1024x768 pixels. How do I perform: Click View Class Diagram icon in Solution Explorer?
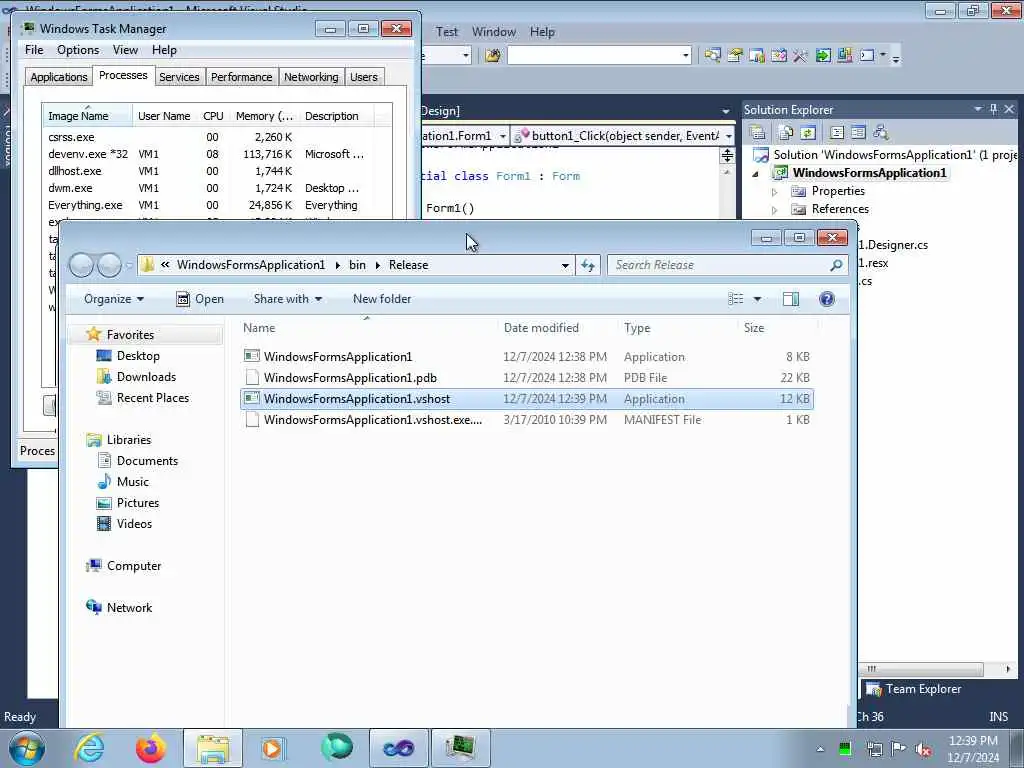(881, 133)
